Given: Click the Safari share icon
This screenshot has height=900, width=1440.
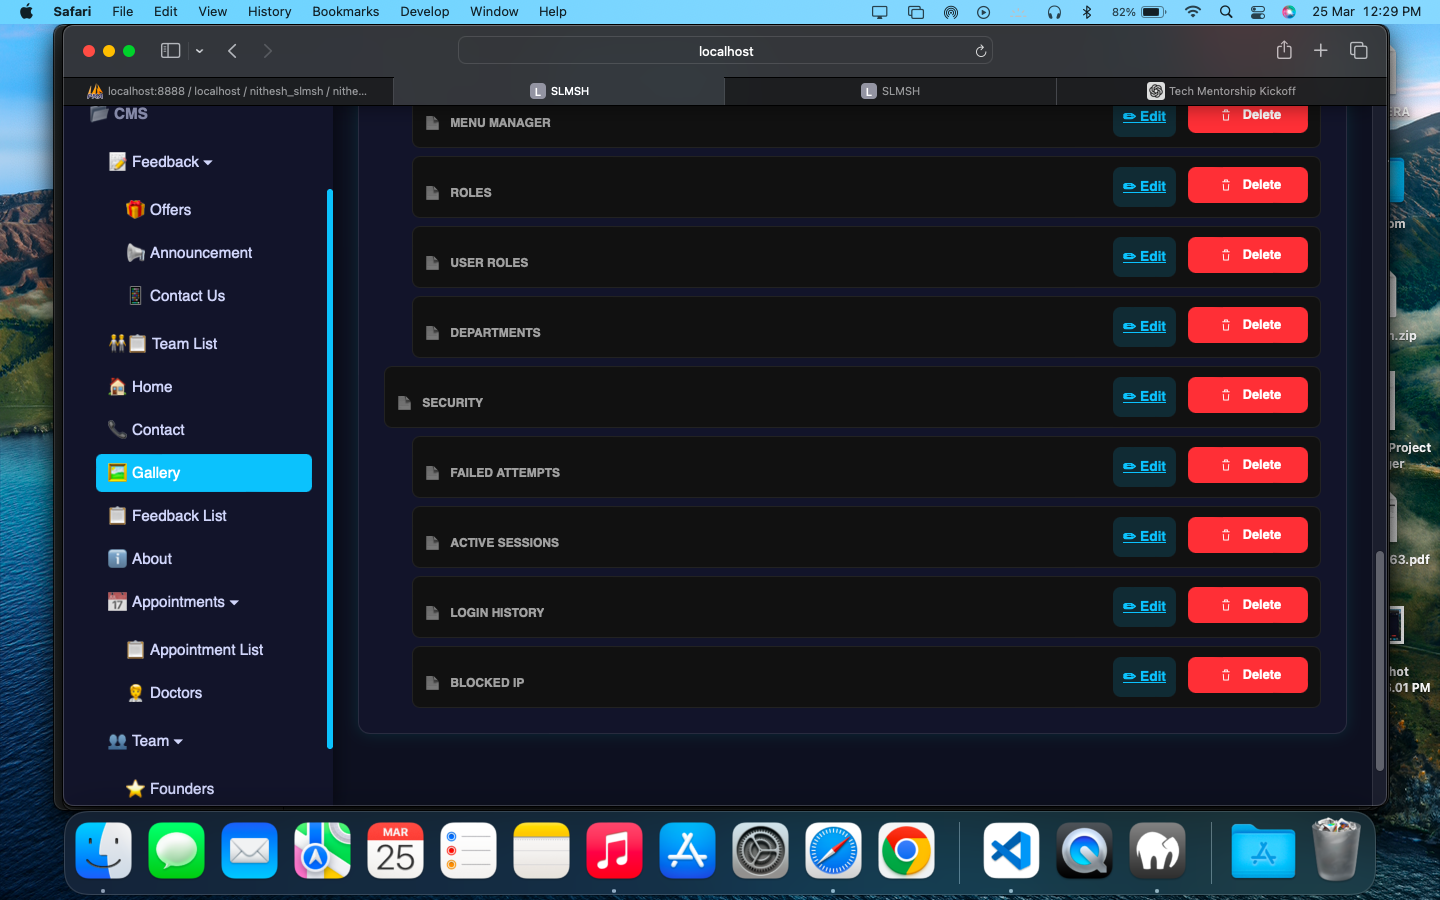Looking at the screenshot, I should click(x=1284, y=50).
